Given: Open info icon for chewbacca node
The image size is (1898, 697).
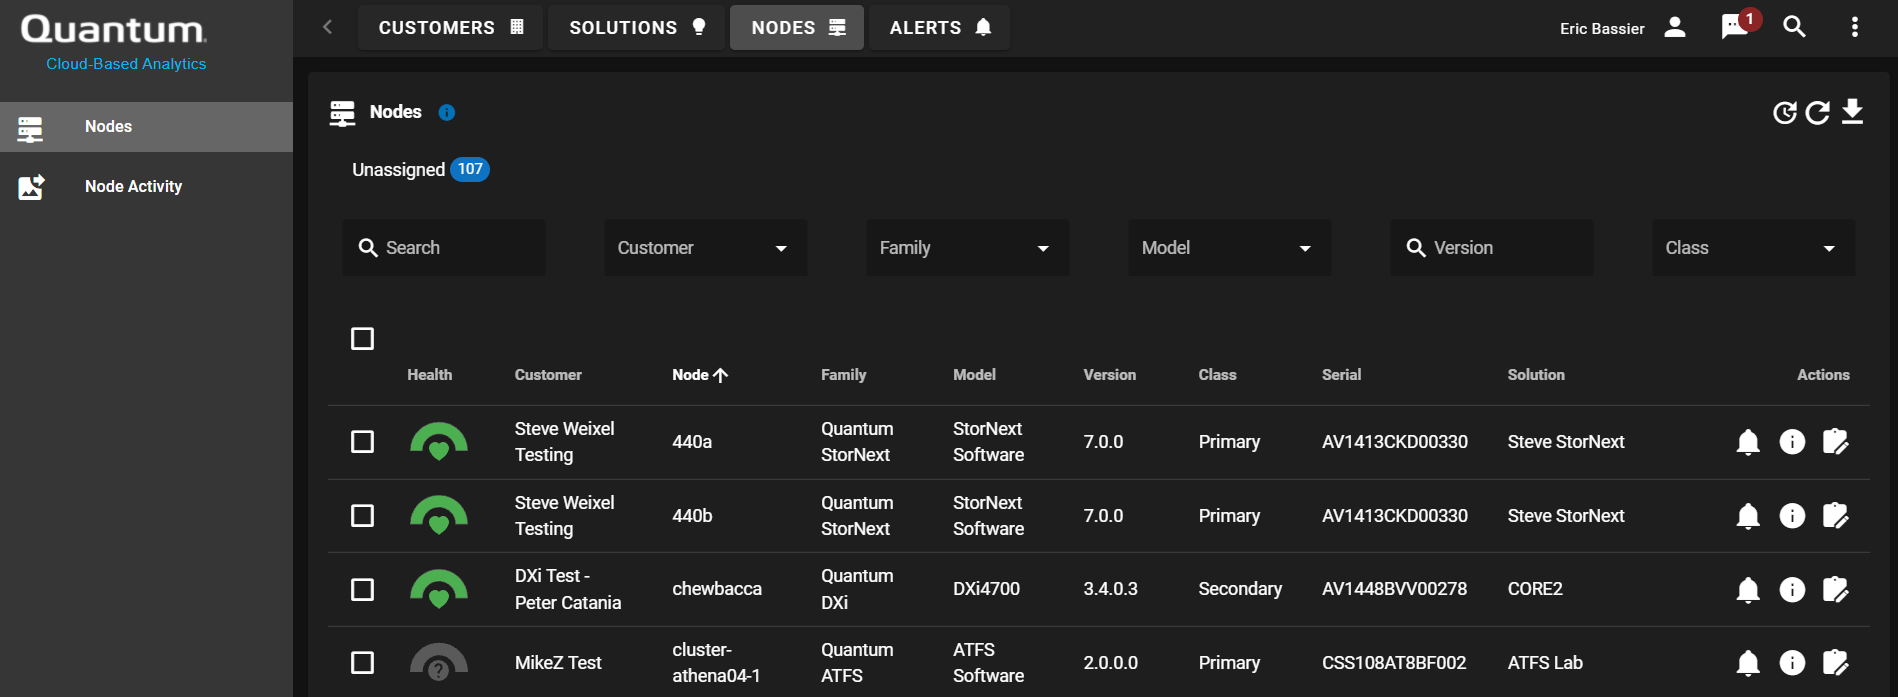Looking at the screenshot, I should [1792, 590].
